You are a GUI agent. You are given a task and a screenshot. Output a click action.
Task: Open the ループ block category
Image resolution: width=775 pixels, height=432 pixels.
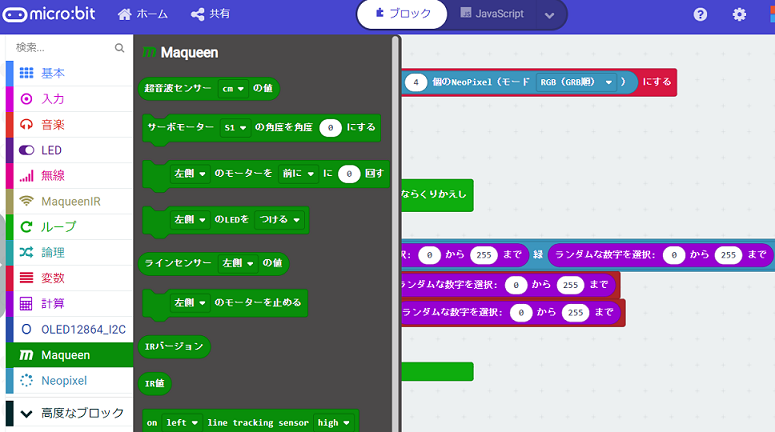pos(69,227)
